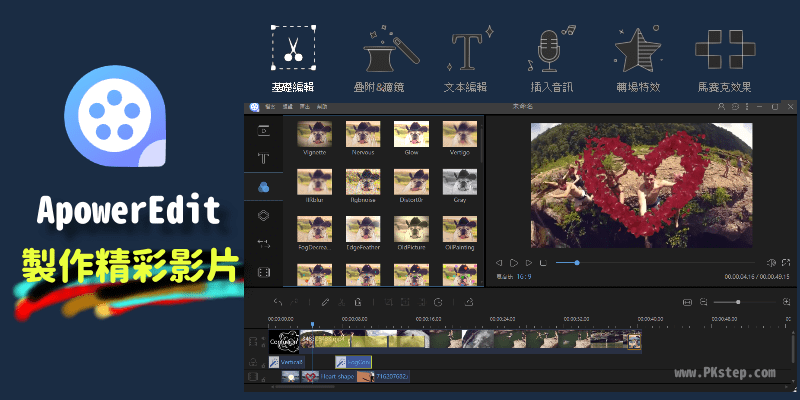Click the timeline zoom-in magnifier icon
This screenshot has height=400, width=800.
[786, 302]
